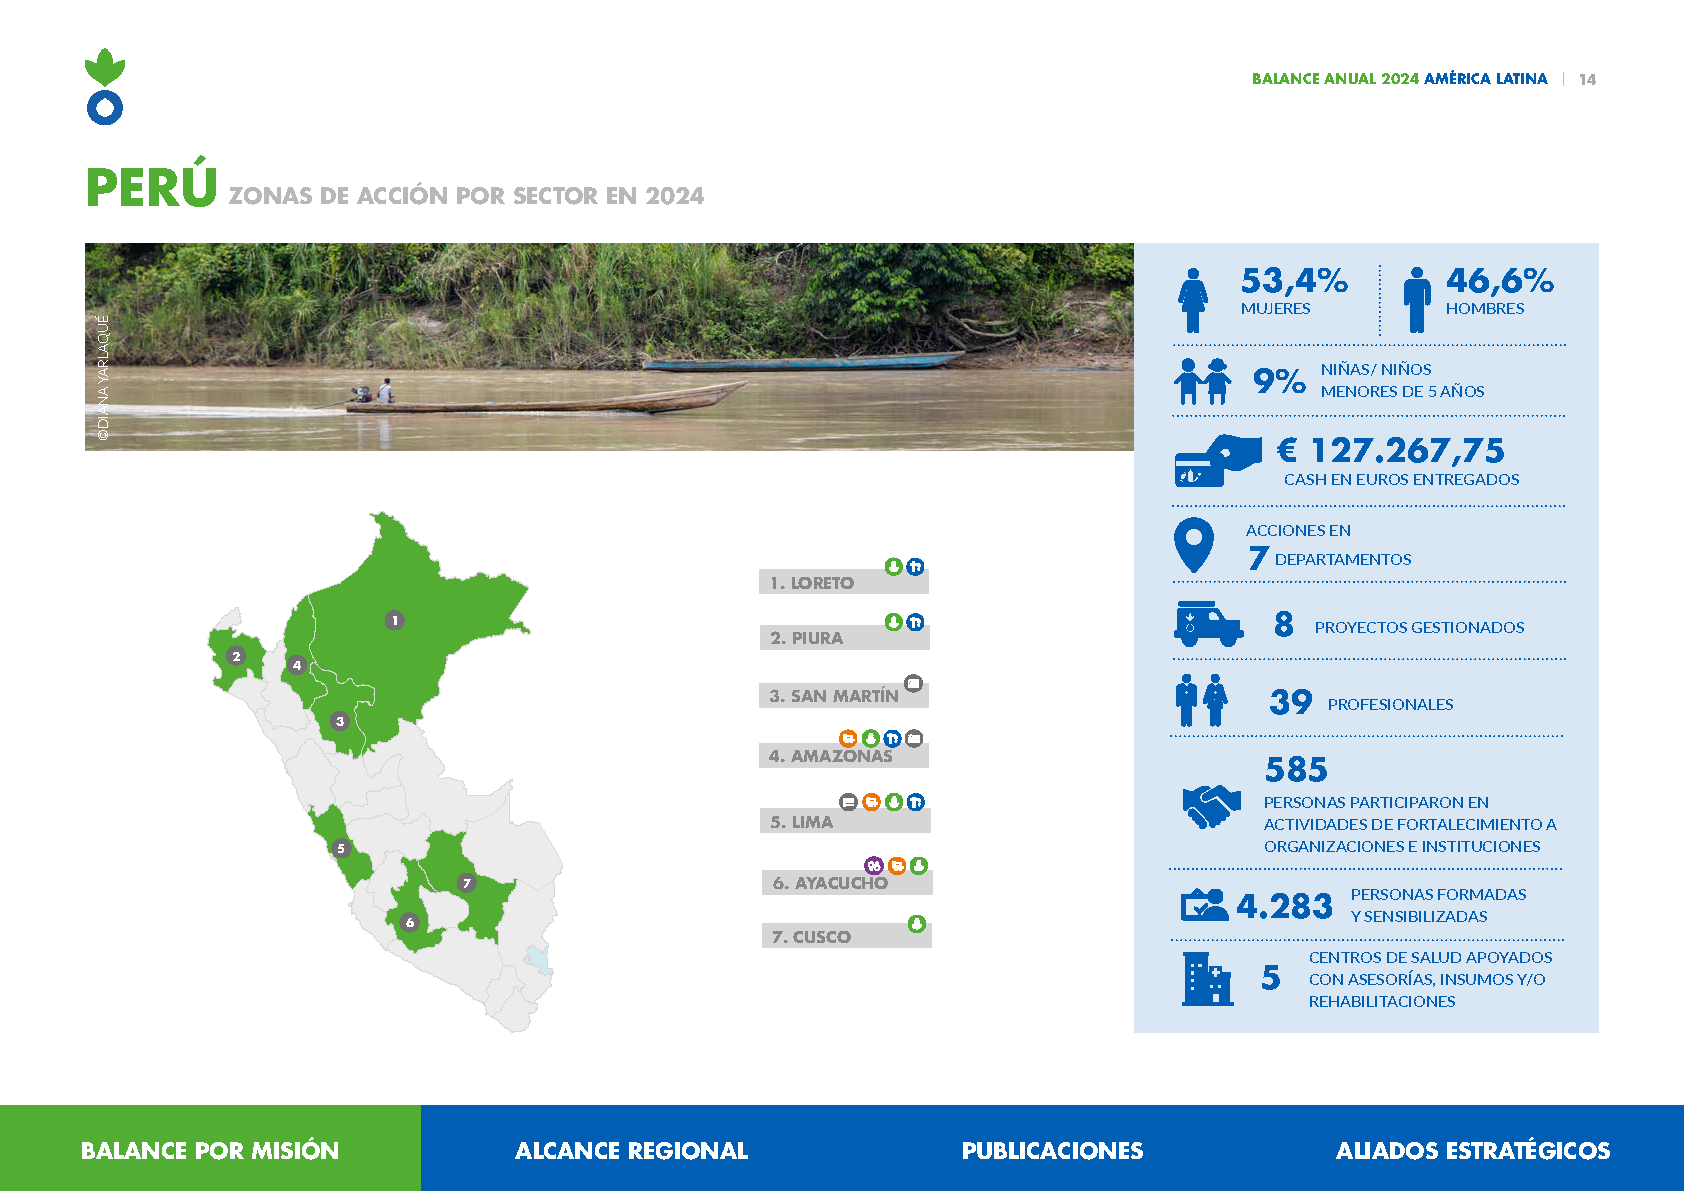Click the ambulance vehicle icon for proyectos

click(1208, 625)
